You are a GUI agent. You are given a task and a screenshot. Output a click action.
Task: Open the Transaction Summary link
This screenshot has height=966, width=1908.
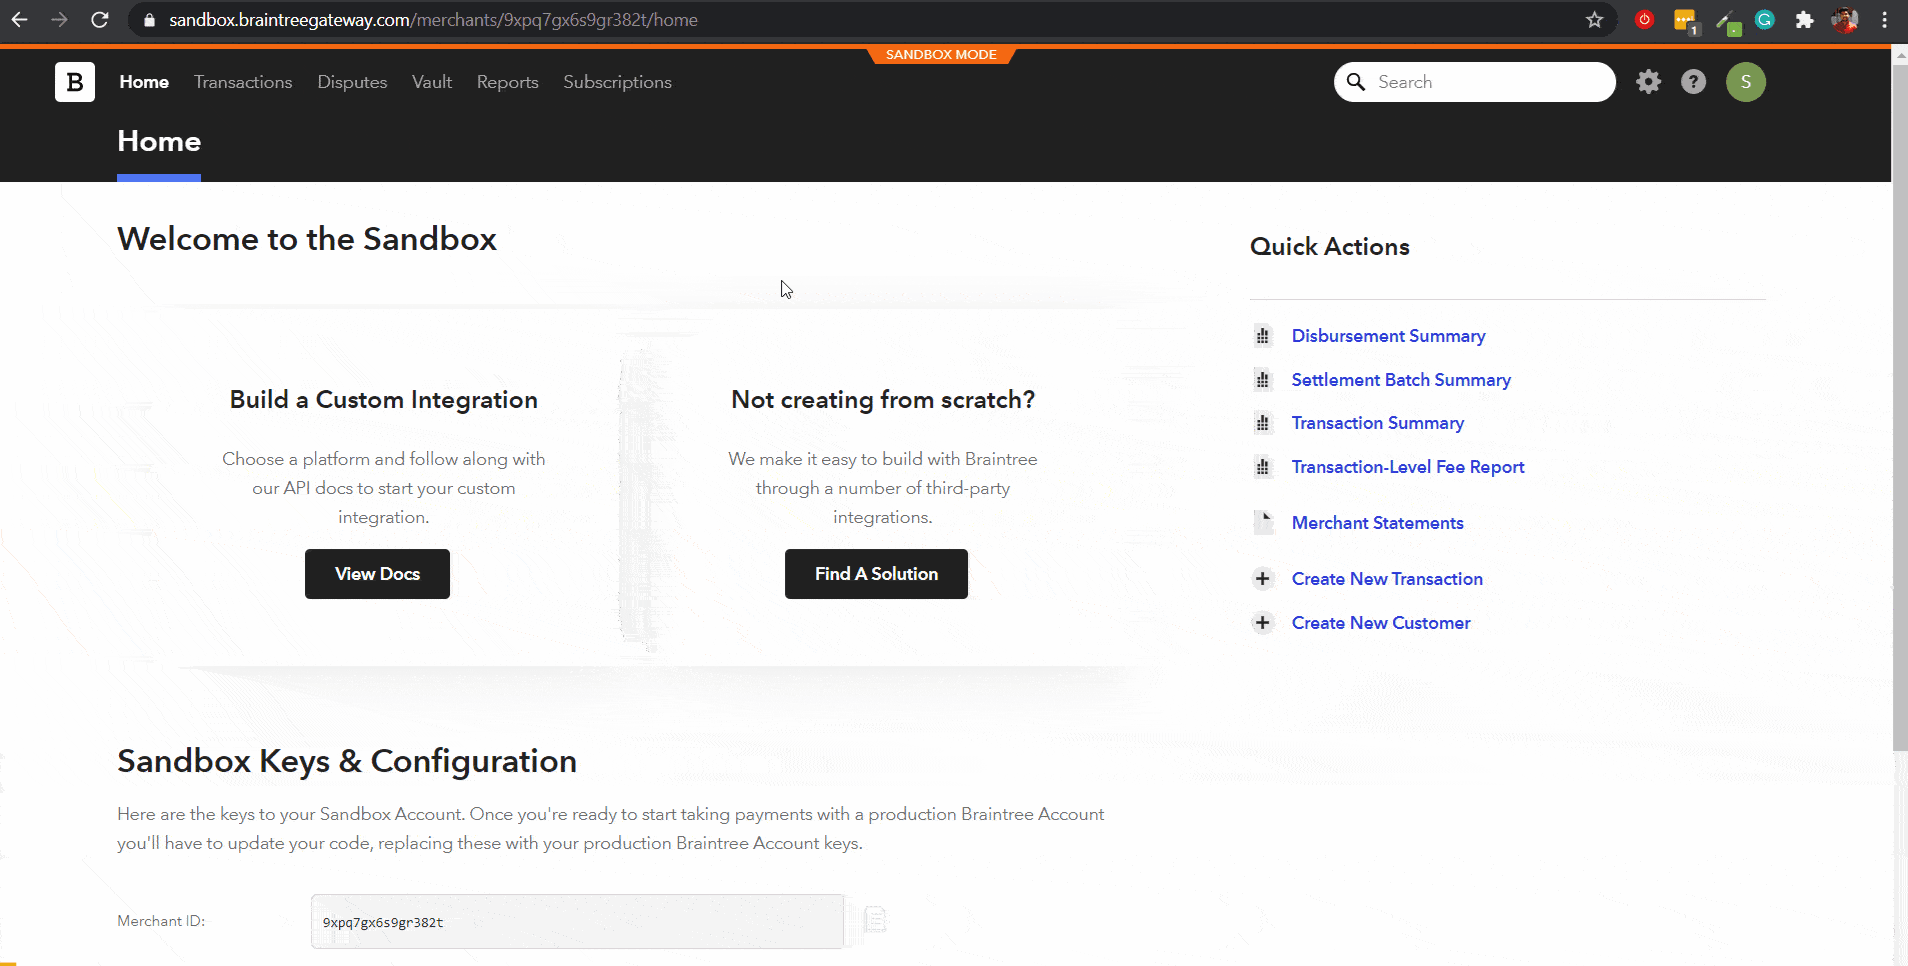[1377, 423]
